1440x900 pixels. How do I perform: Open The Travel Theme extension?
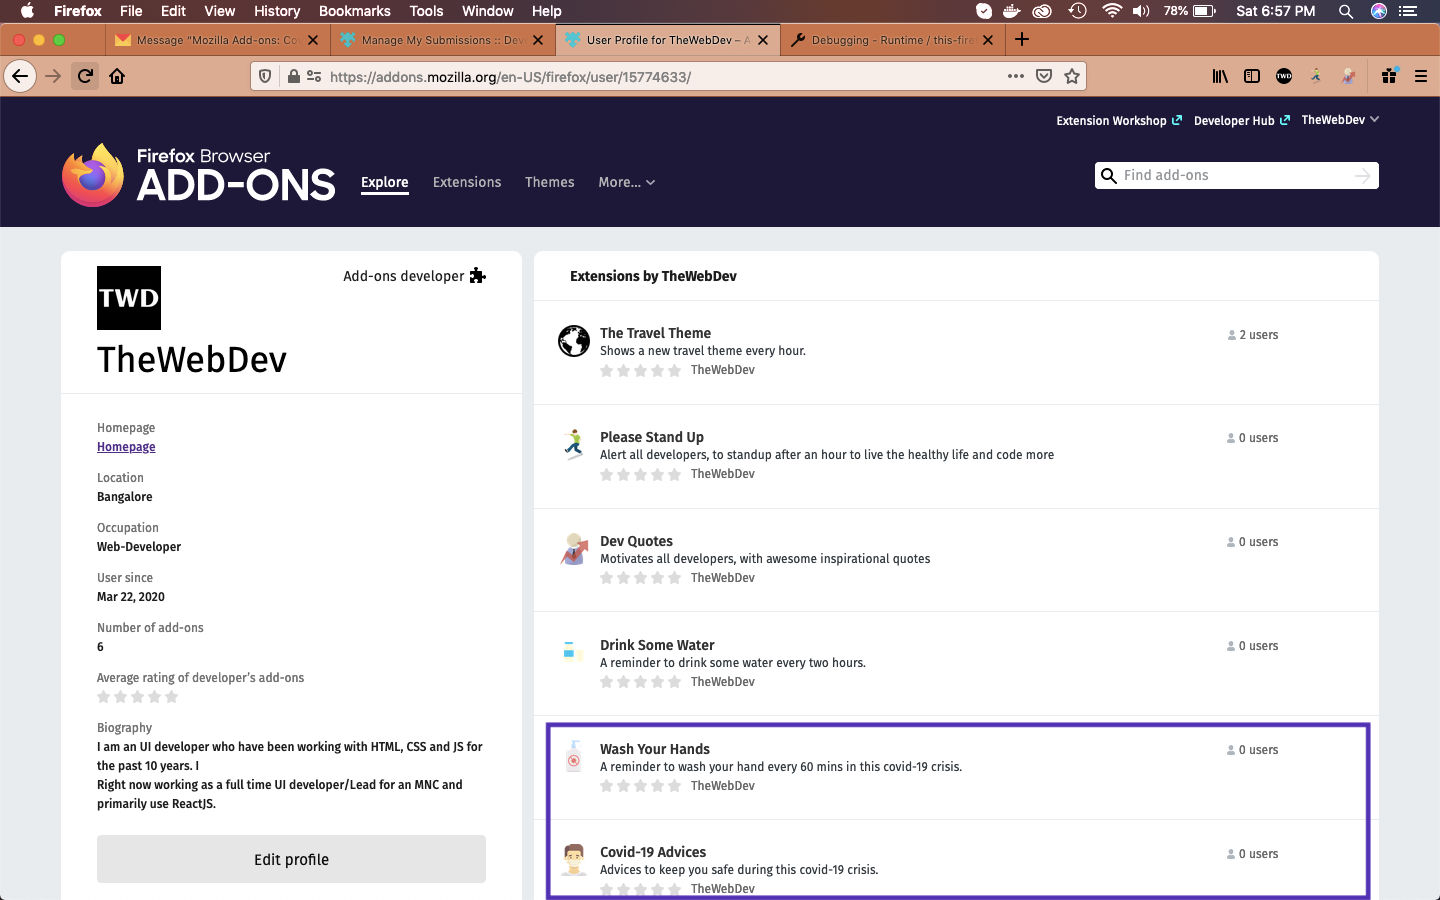click(x=655, y=333)
